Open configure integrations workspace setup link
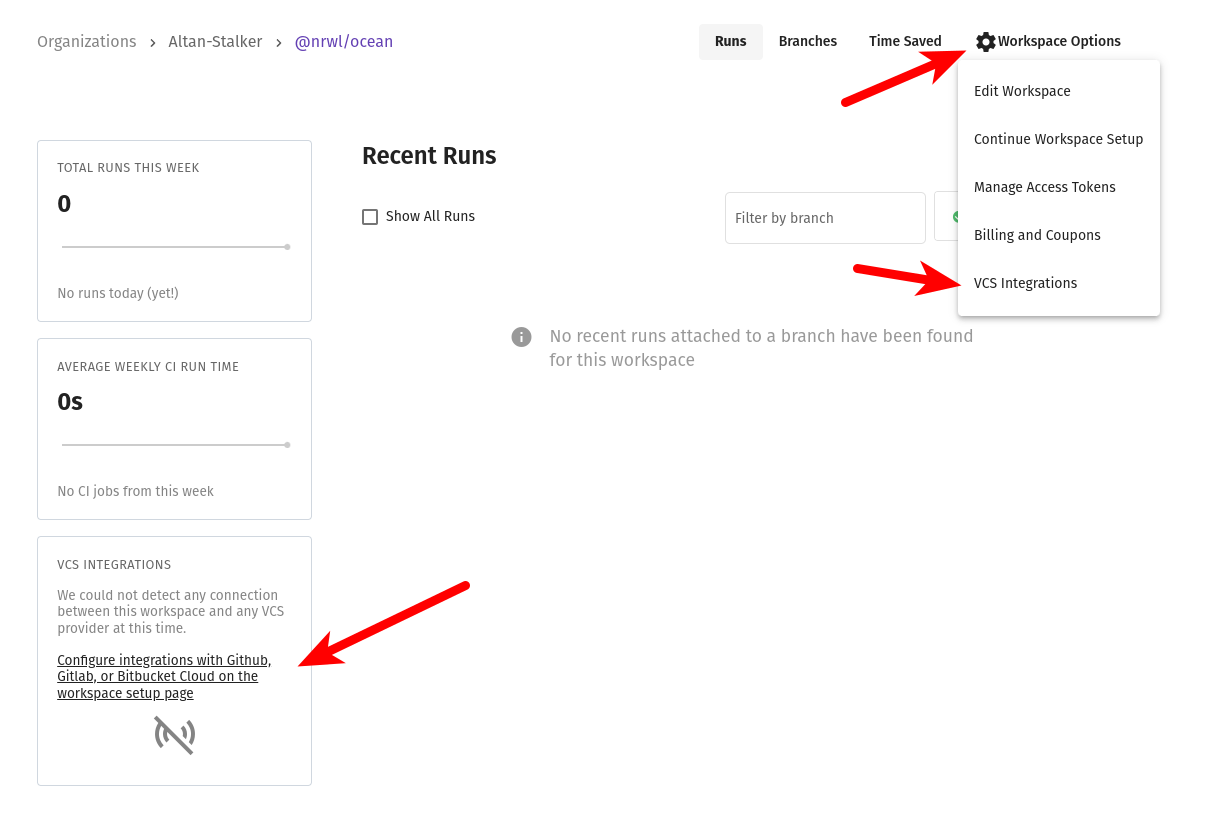This screenshot has width=1210, height=826. (x=163, y=676)
